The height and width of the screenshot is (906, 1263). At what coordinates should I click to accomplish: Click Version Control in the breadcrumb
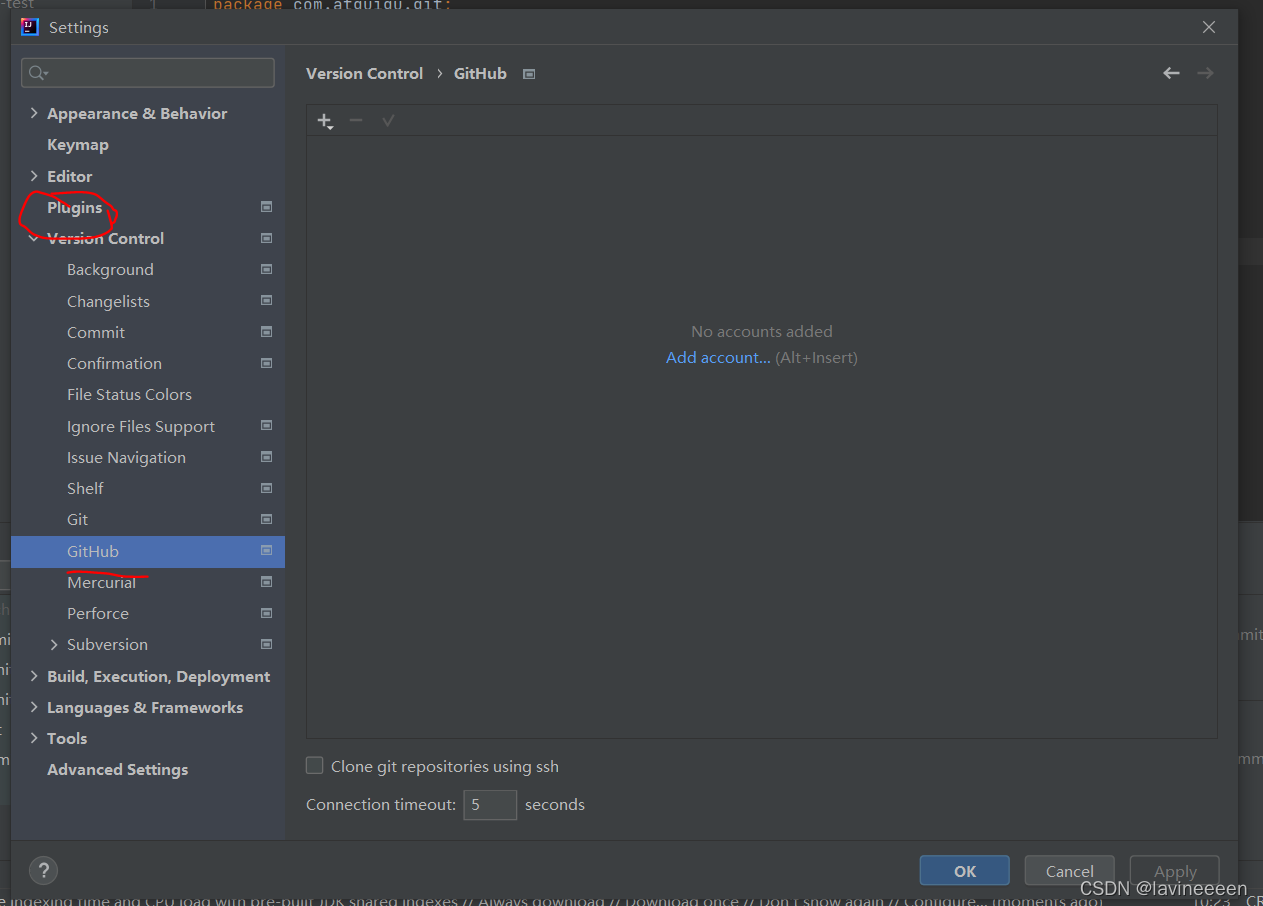[364, 73]
